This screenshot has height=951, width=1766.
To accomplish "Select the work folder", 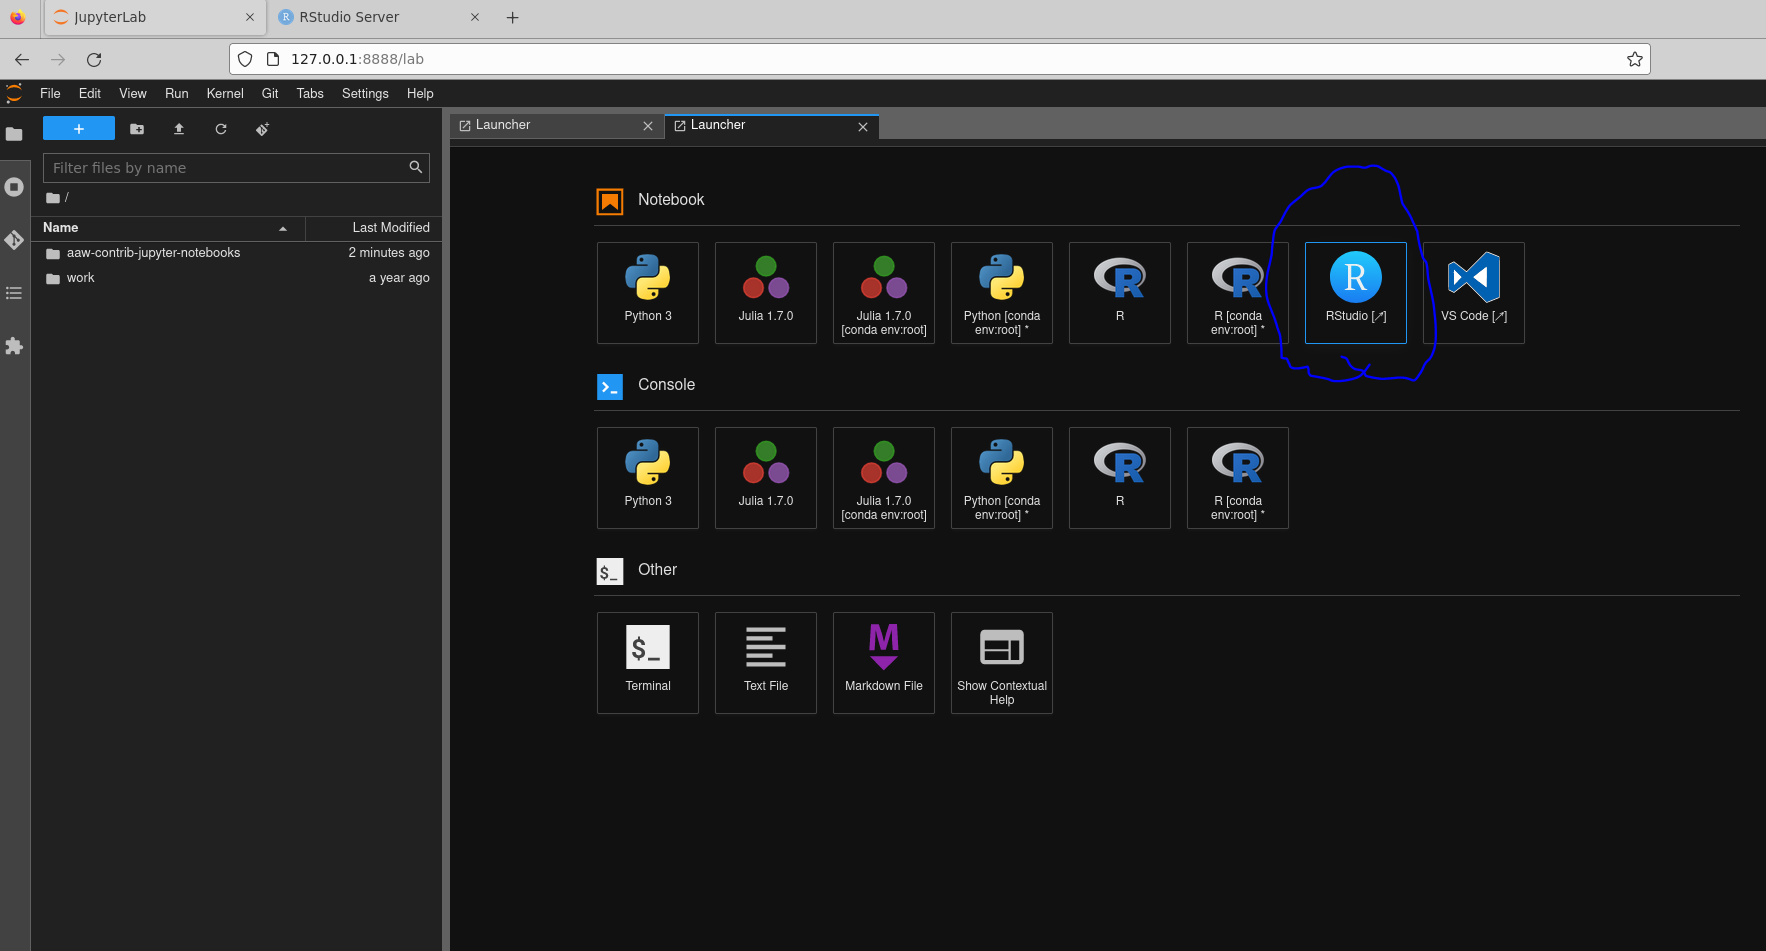I will click(236, 278).
